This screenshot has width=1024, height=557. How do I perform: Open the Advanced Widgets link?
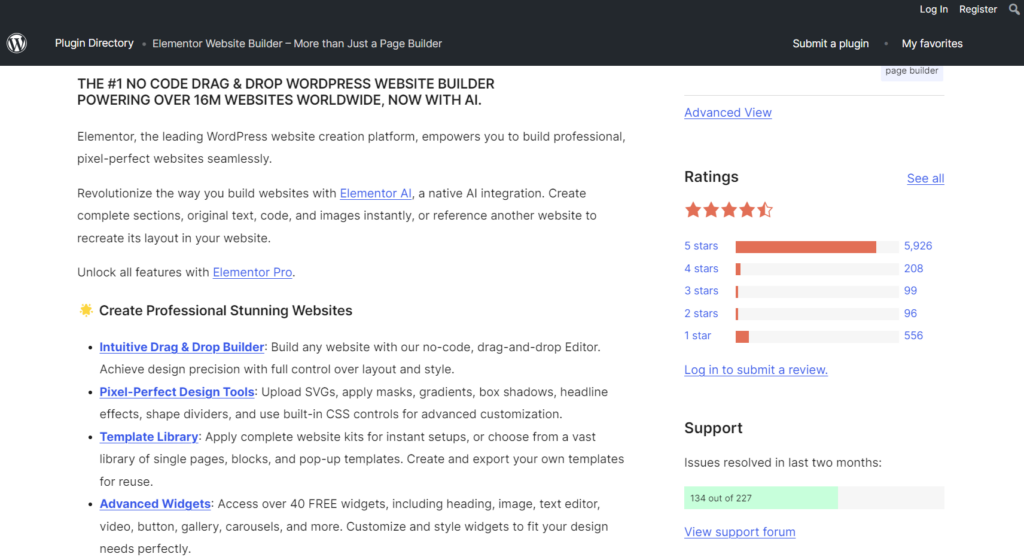tap(155, 503)
